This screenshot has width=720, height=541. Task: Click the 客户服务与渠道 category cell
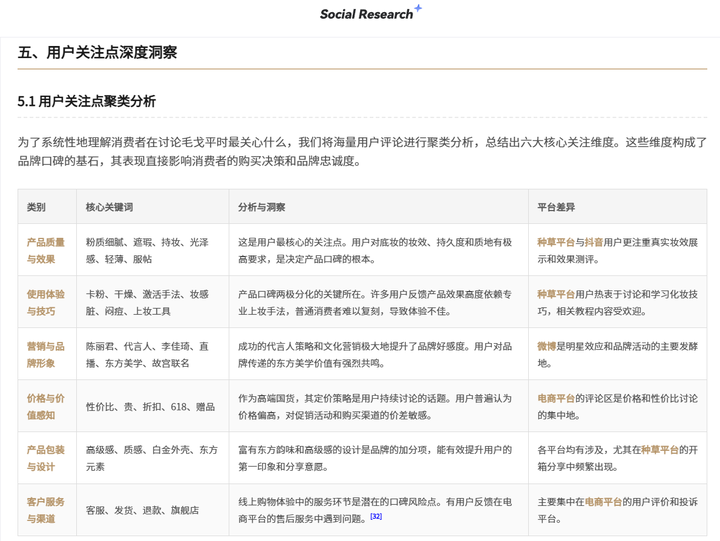click(x=46, y=510)
